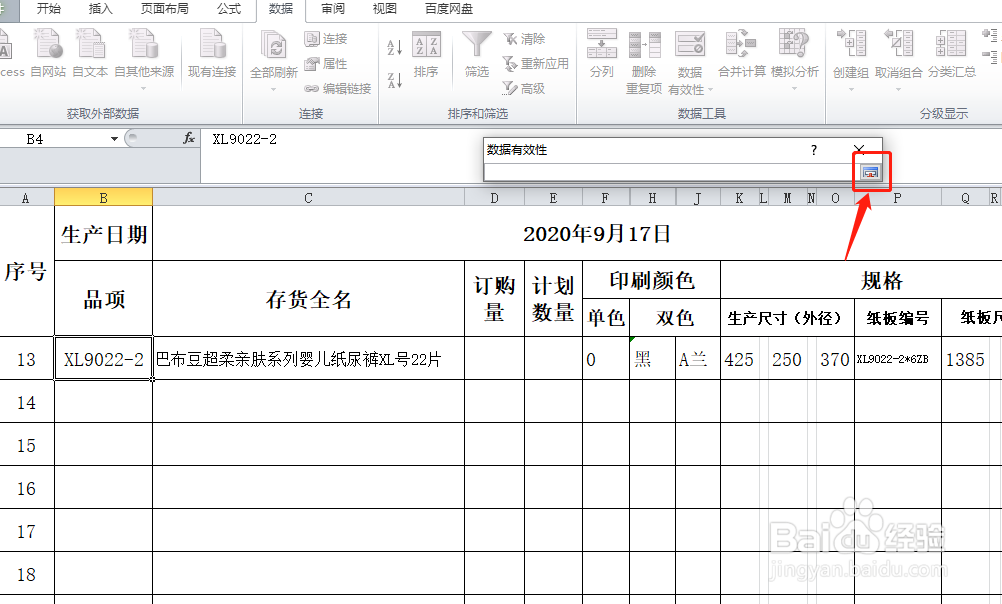This screenshot has height=604, width=1002.
Task: Click the formula bar showing XL9022-2
Action: click(x=300, y=140)
